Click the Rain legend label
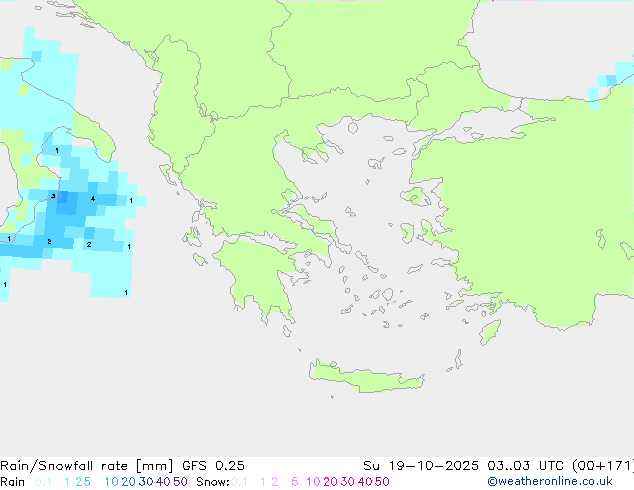The width and height of the screenshot is (634, 490). tap(13, 482)
